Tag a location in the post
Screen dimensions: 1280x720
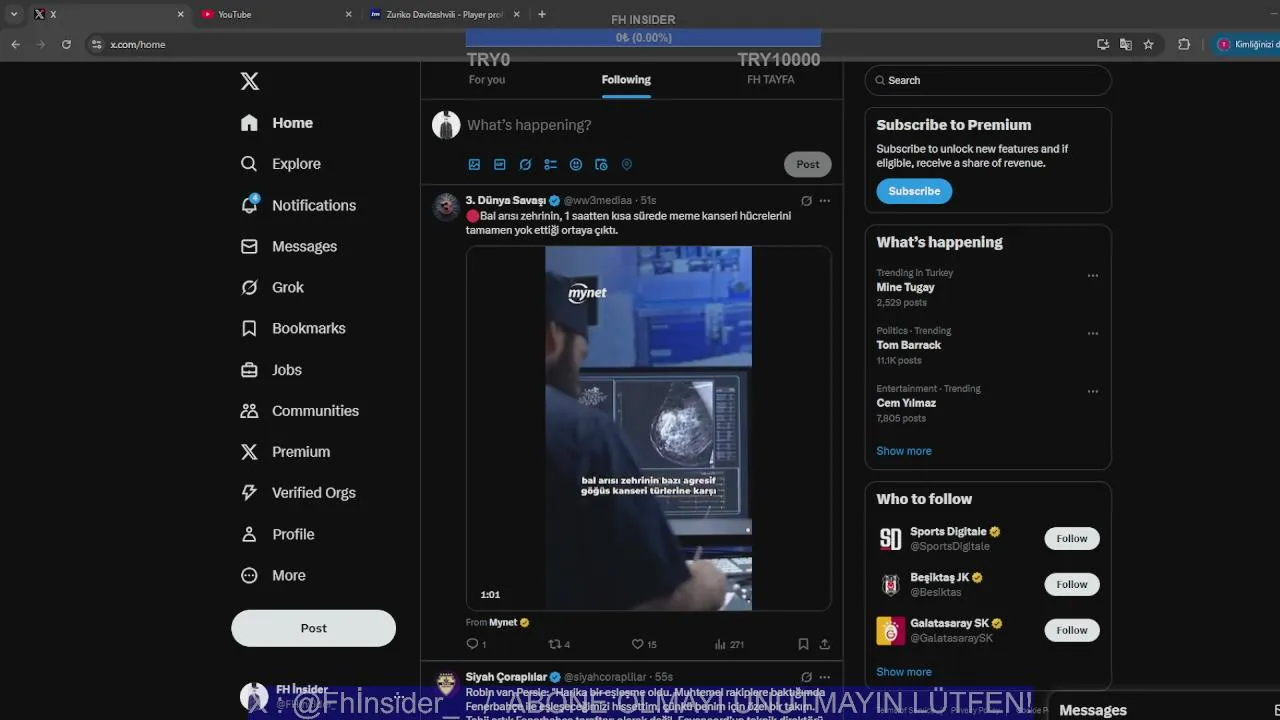[627, 165]
